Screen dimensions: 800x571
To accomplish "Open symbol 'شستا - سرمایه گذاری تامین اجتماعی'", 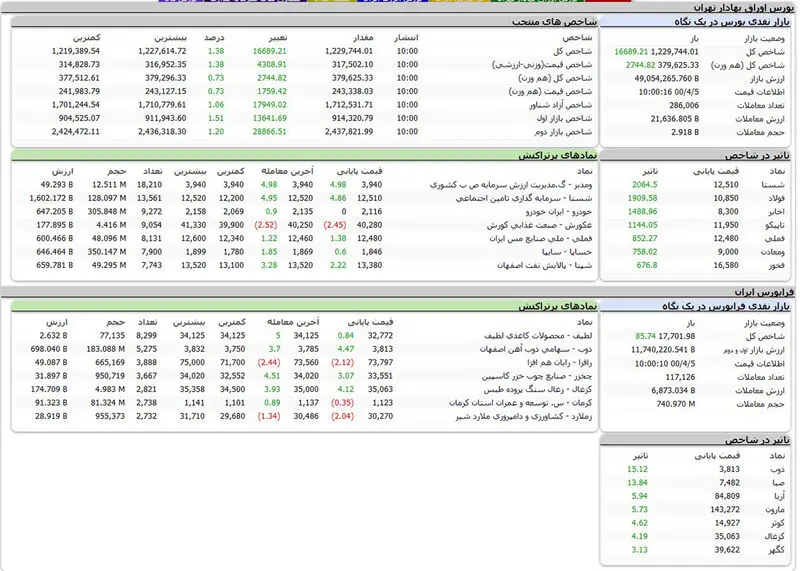I will point(523,198).
